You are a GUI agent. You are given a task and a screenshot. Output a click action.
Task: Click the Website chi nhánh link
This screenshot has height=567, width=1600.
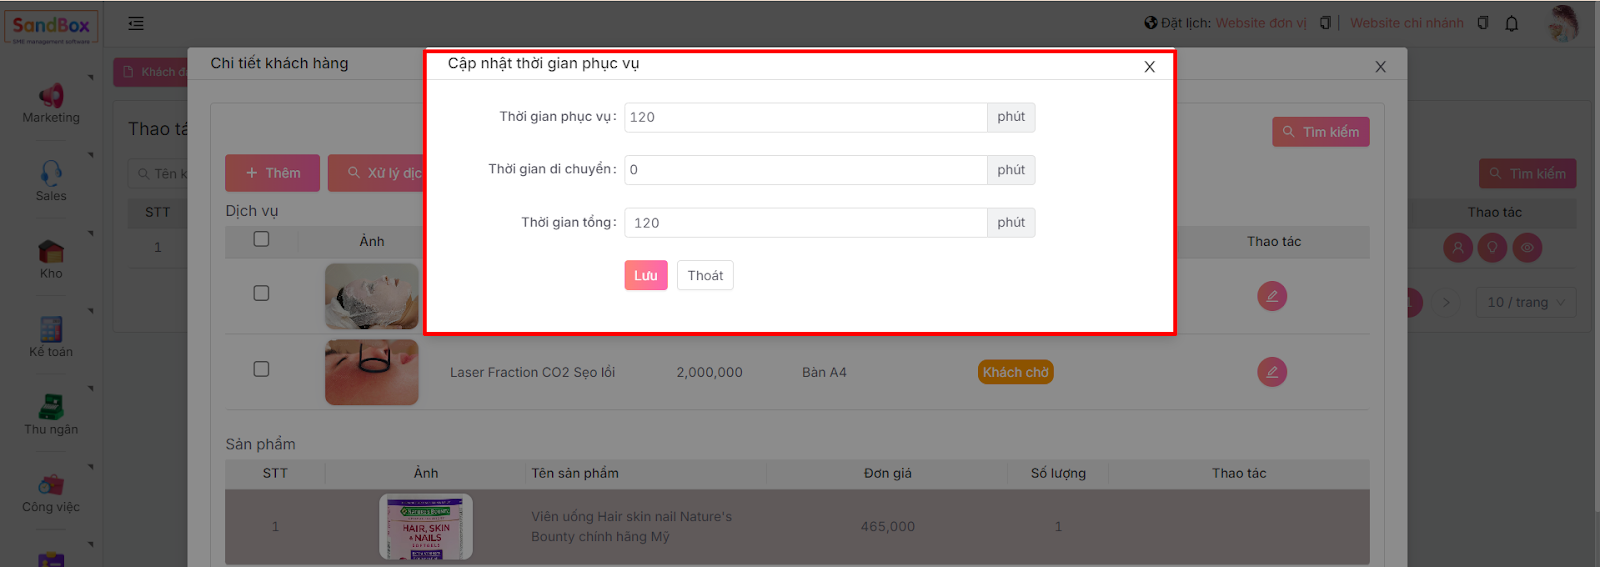[x=1406, y=23]
